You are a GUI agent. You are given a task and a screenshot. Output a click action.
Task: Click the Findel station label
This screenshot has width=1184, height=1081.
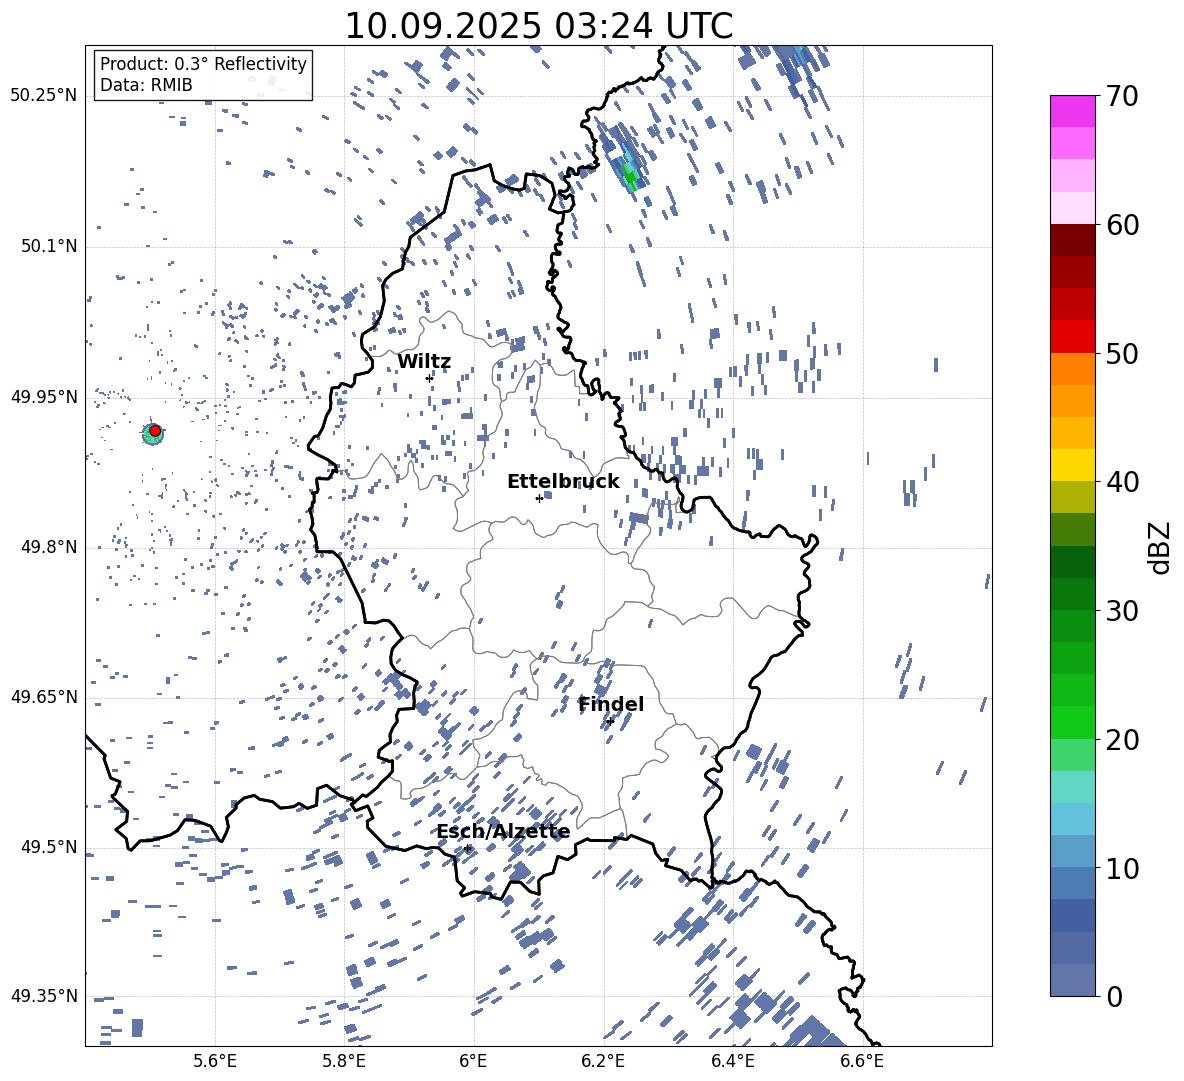click(x=611, y=704)
